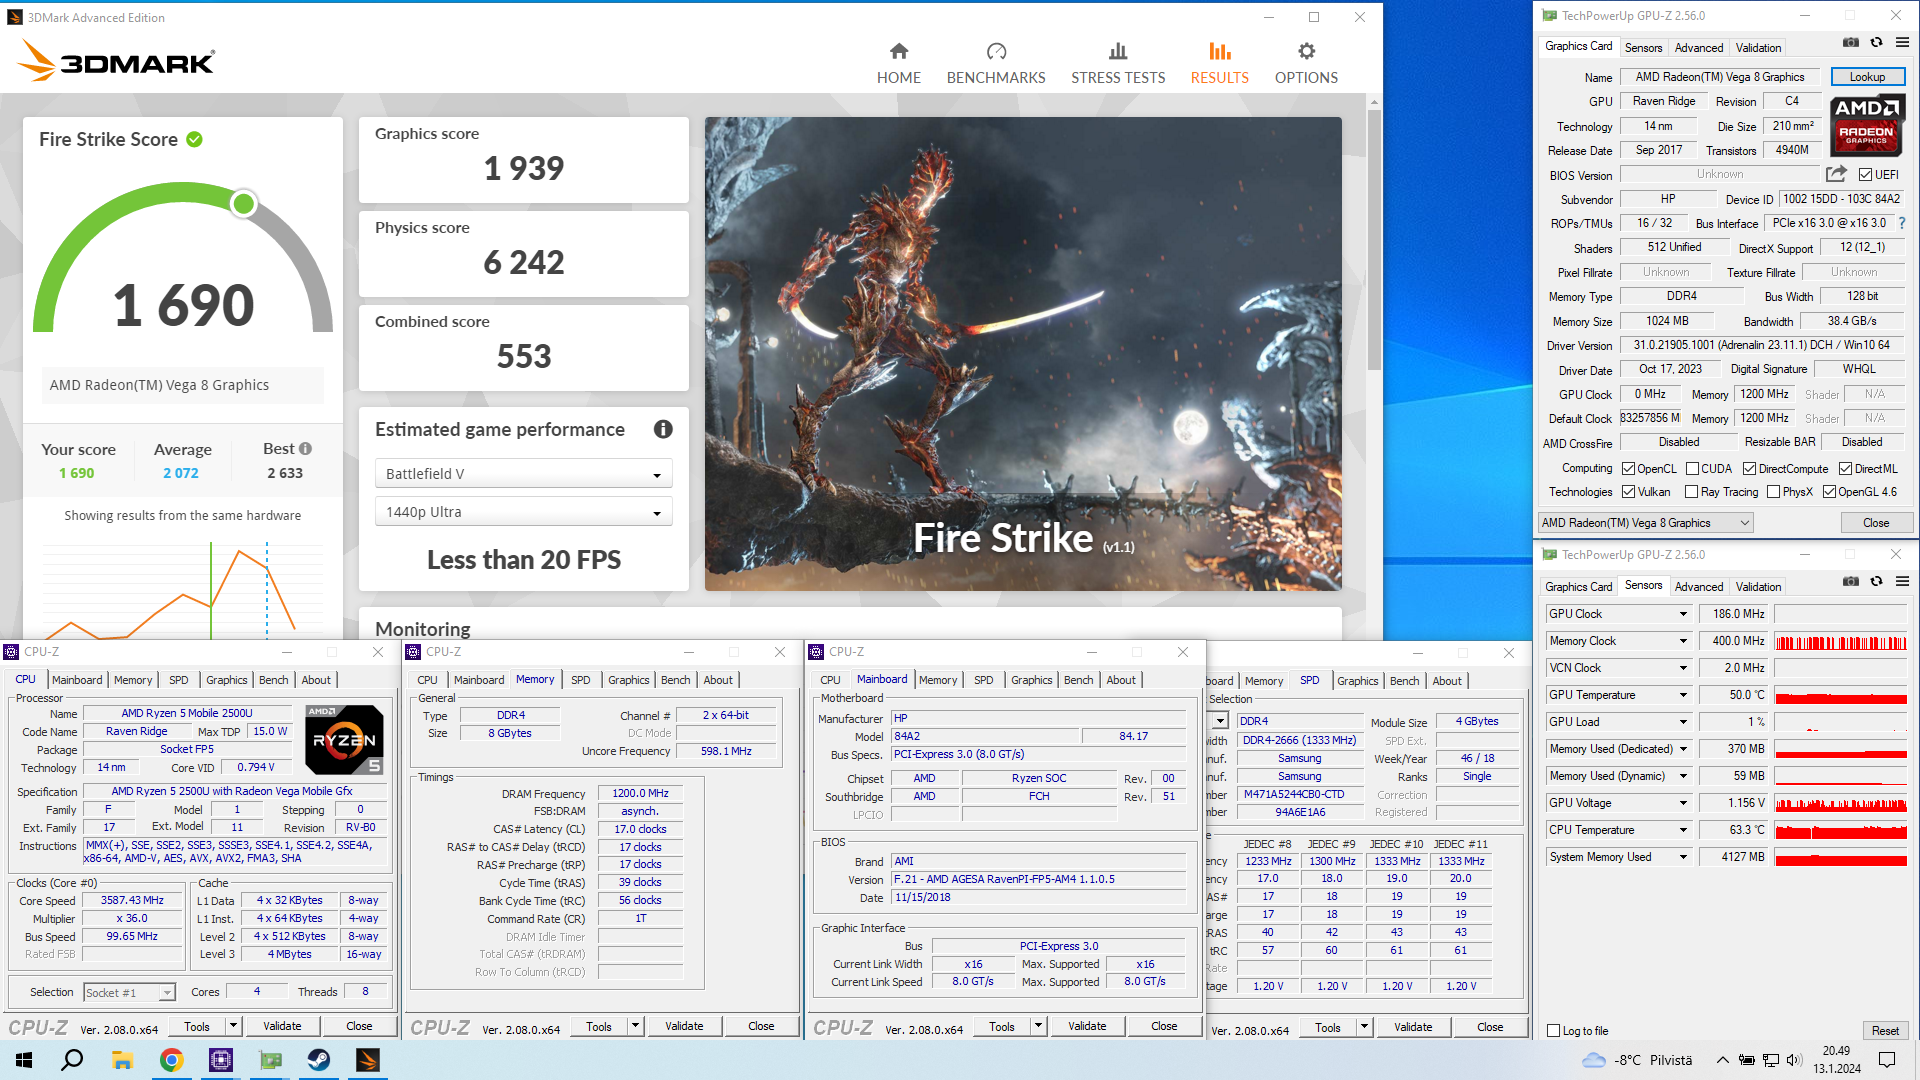Toggle the Vulkan checkbox in GPU-Z
This screenshot has height=1080, width=1920.
(1628, 492)
